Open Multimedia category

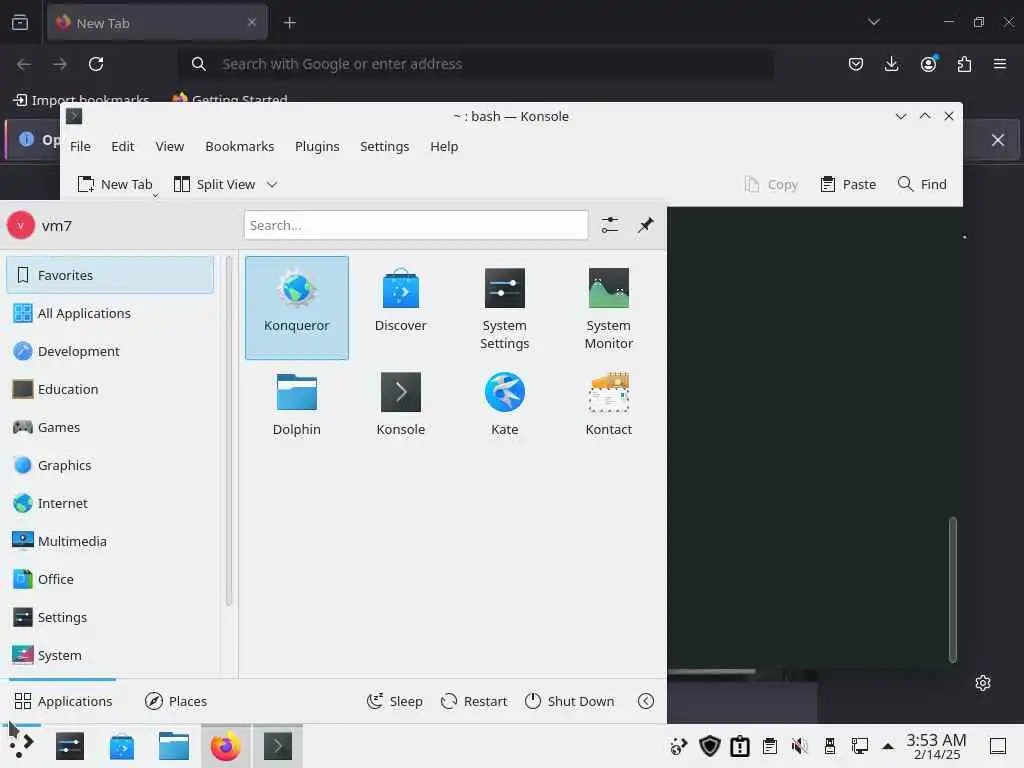tap(110, 541)
